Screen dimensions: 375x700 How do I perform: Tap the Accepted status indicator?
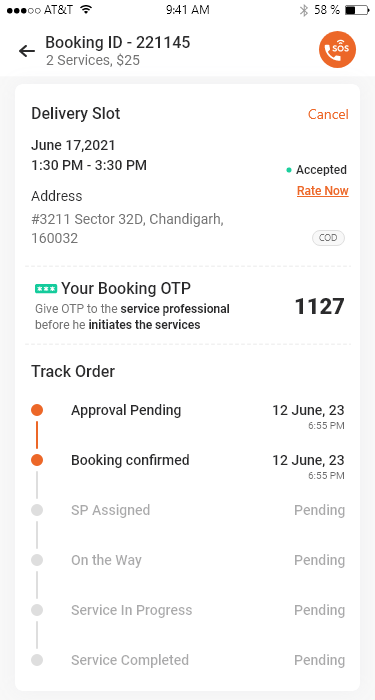[316, 170]
